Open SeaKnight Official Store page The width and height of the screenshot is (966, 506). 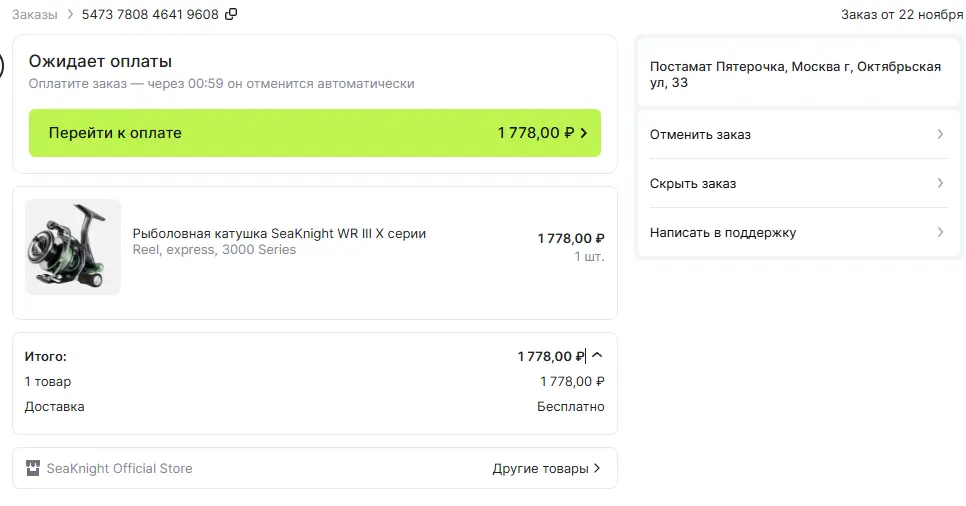(x=120, y=468)
